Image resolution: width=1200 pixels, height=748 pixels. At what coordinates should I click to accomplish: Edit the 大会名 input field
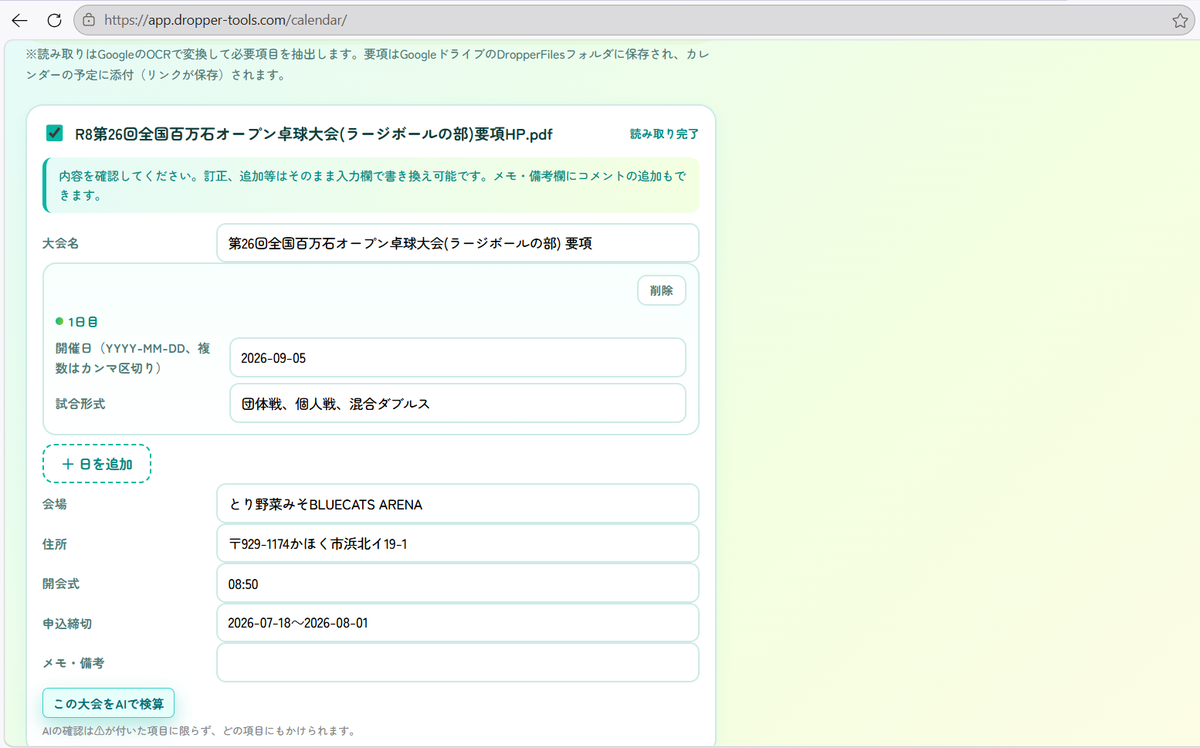click(x=457, y=243)
